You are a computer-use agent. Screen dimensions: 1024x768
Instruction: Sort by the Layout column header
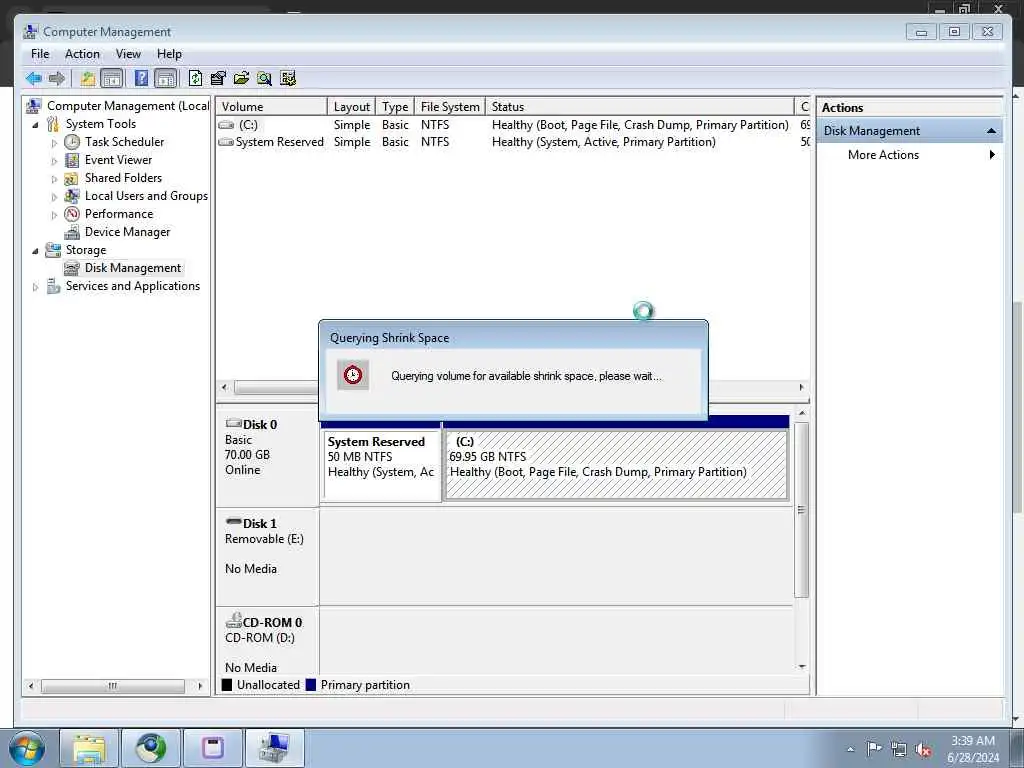(351, 106)
